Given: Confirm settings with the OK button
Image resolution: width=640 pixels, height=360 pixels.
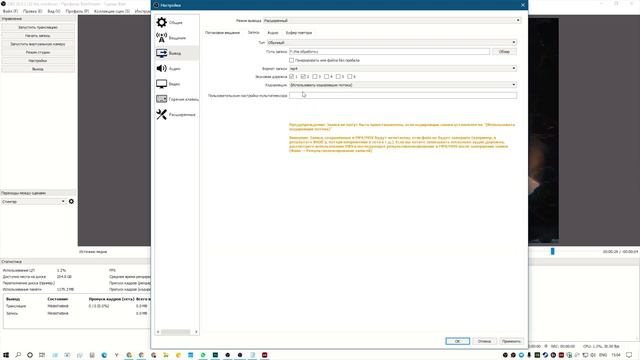Looking at the screenshot, I should tap(458, 341).
